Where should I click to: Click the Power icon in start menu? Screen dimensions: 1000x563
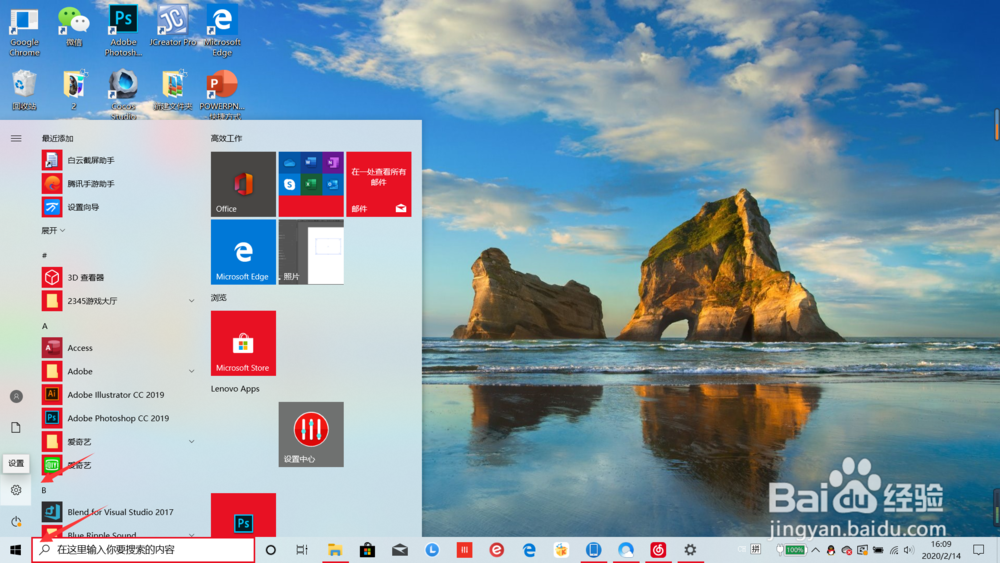pyautogui.click(x=16, y=522)
